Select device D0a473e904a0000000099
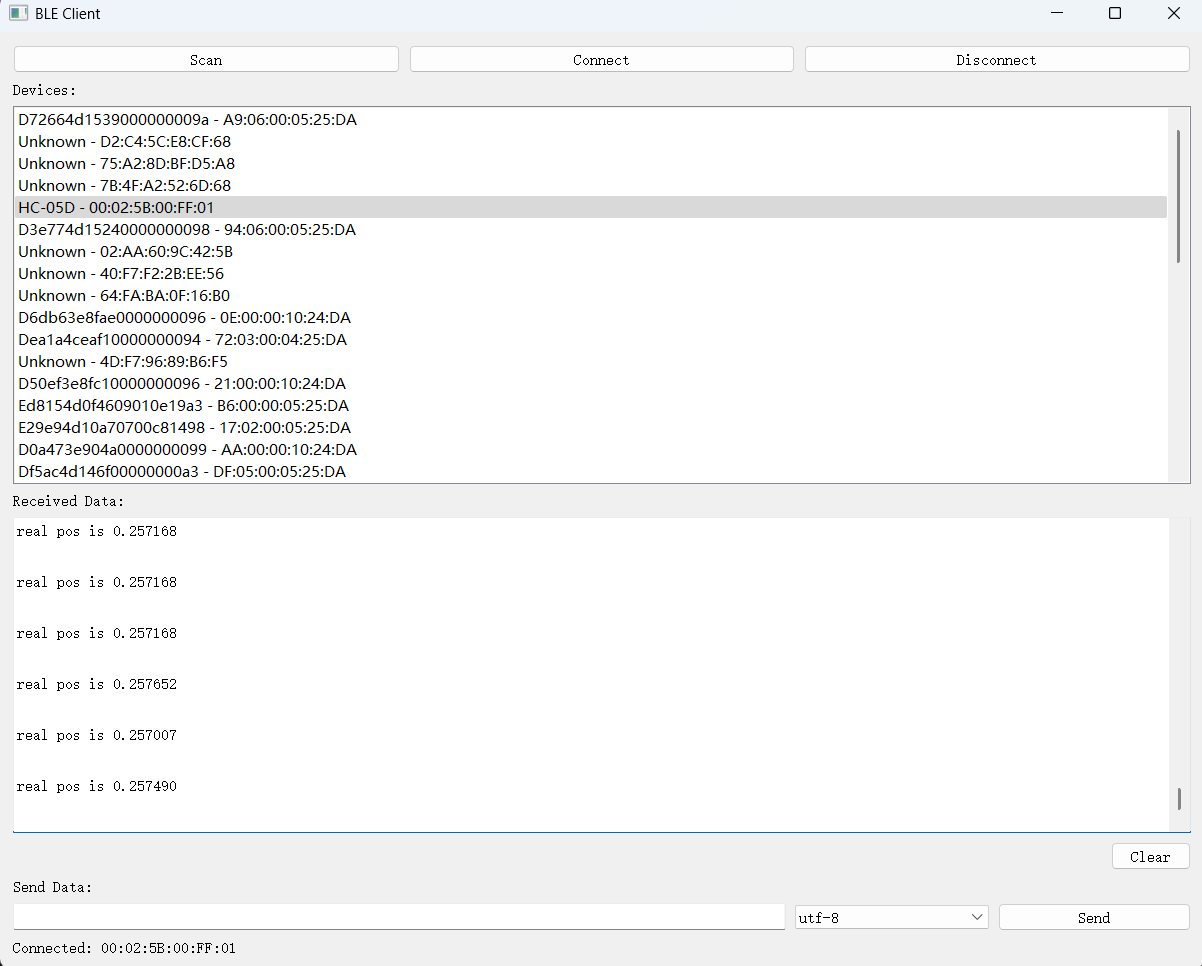This screenshot has width=1202, height=966. [x=592, y=449]
